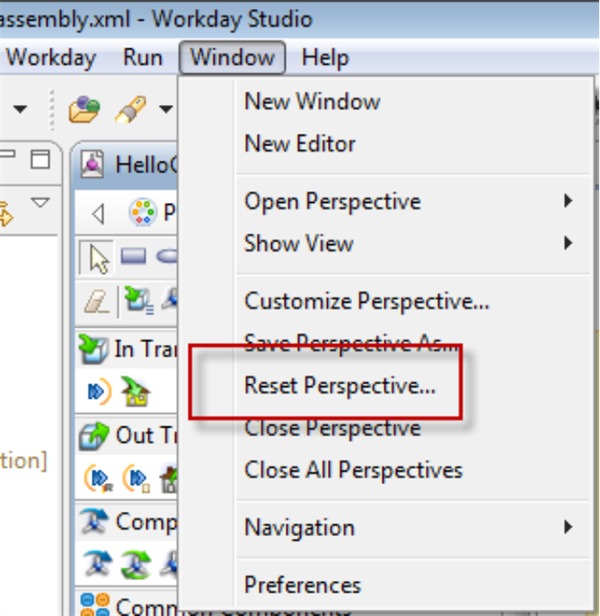The image size is (600, 616).
Task: Select the first In Transport component icon
Action: coord(99,391)
